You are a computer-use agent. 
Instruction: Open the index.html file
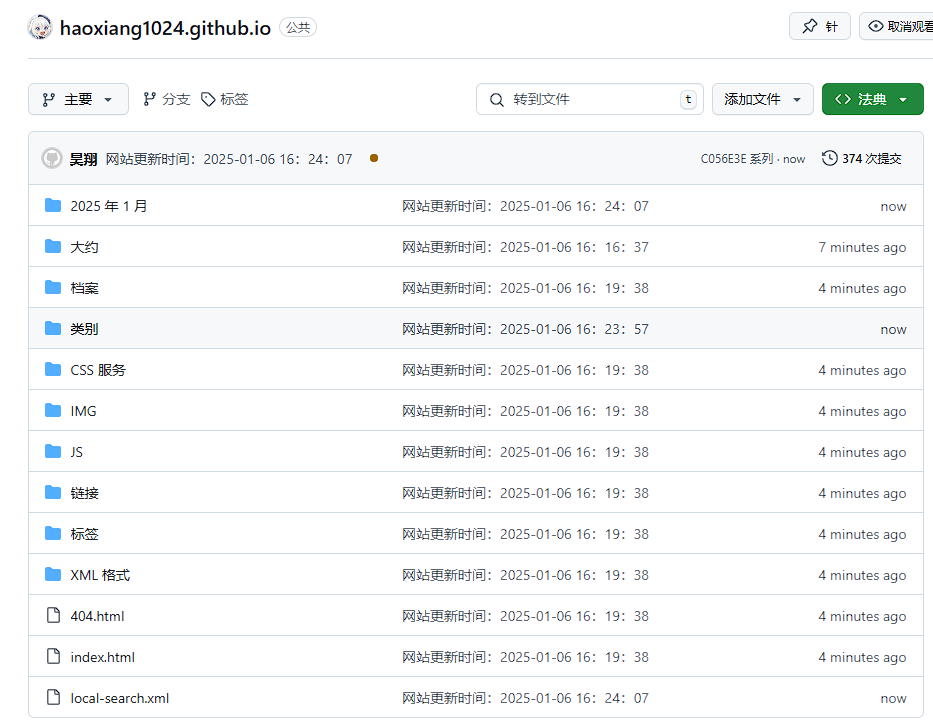click(x=102, y=657)
